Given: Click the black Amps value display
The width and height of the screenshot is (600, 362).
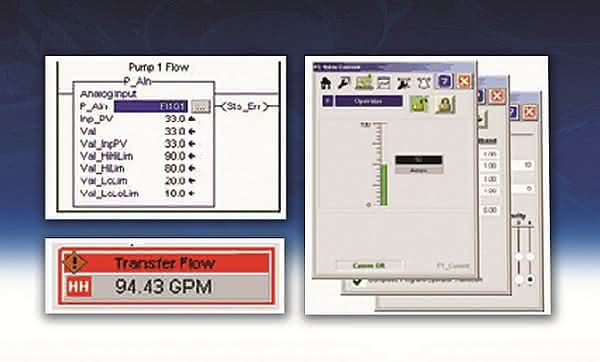Looking at the screenshot, I should pyautogui.click(x=419, y=160).
